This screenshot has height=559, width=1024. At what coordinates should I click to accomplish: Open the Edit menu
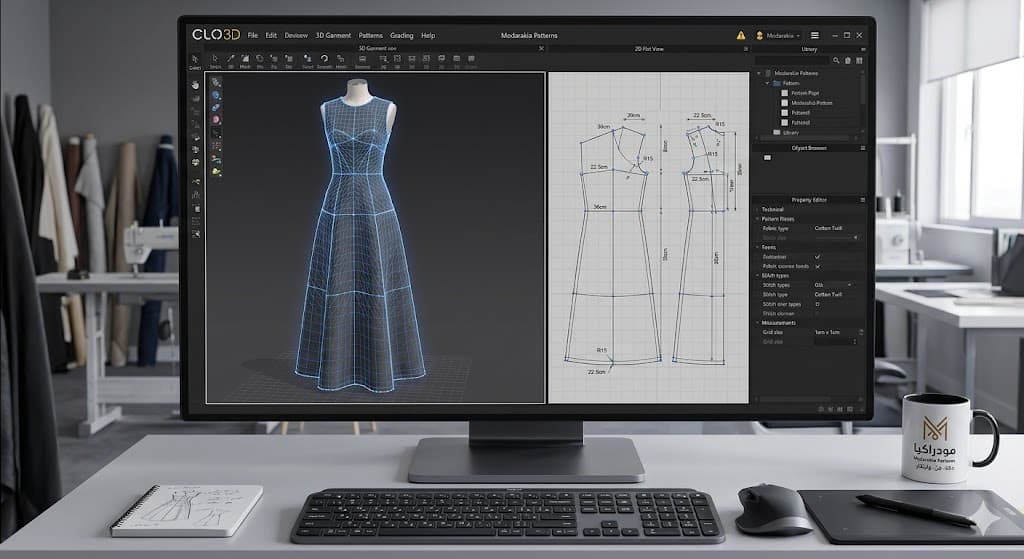(x=271, y=35)
